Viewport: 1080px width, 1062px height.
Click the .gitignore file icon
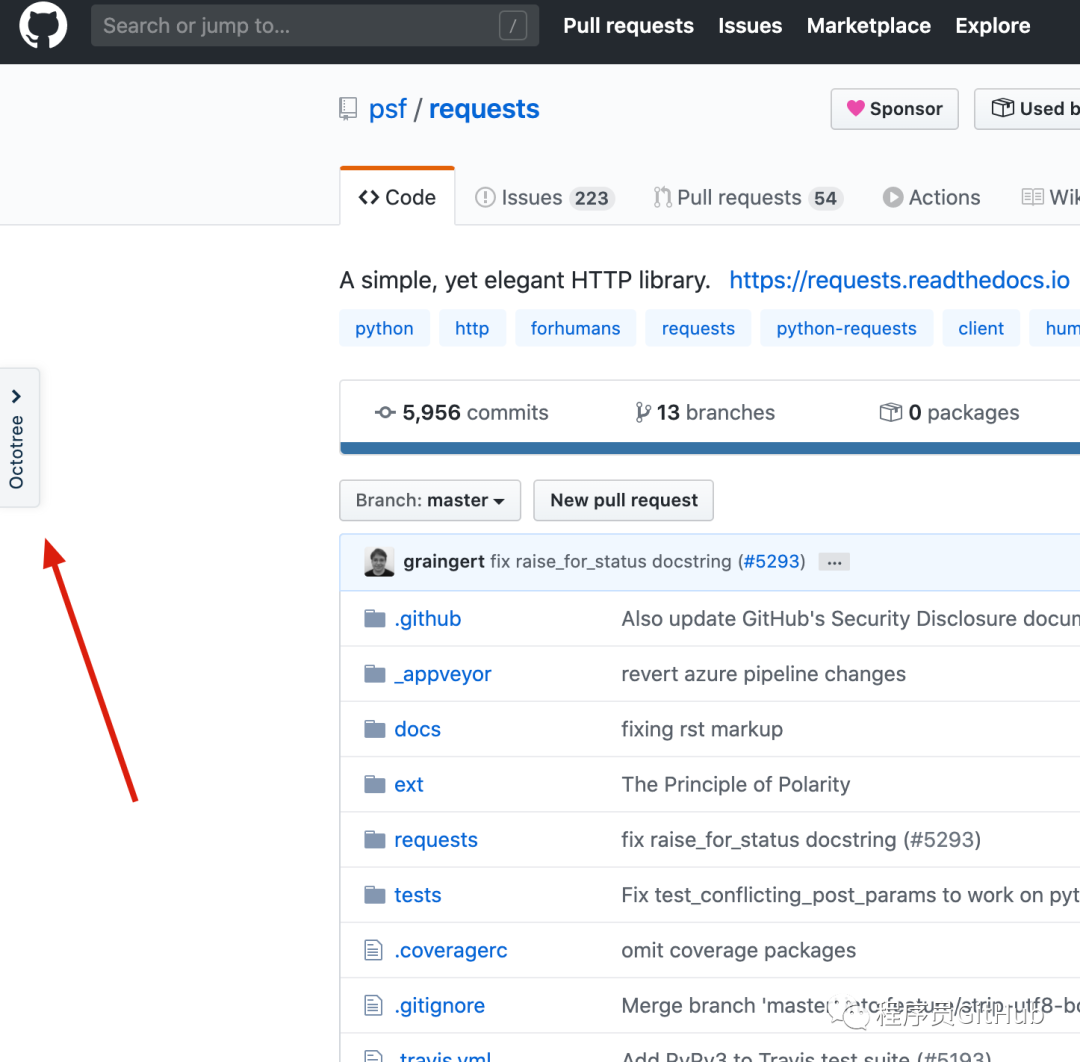pyautogui.click(x=373, y=1005)
